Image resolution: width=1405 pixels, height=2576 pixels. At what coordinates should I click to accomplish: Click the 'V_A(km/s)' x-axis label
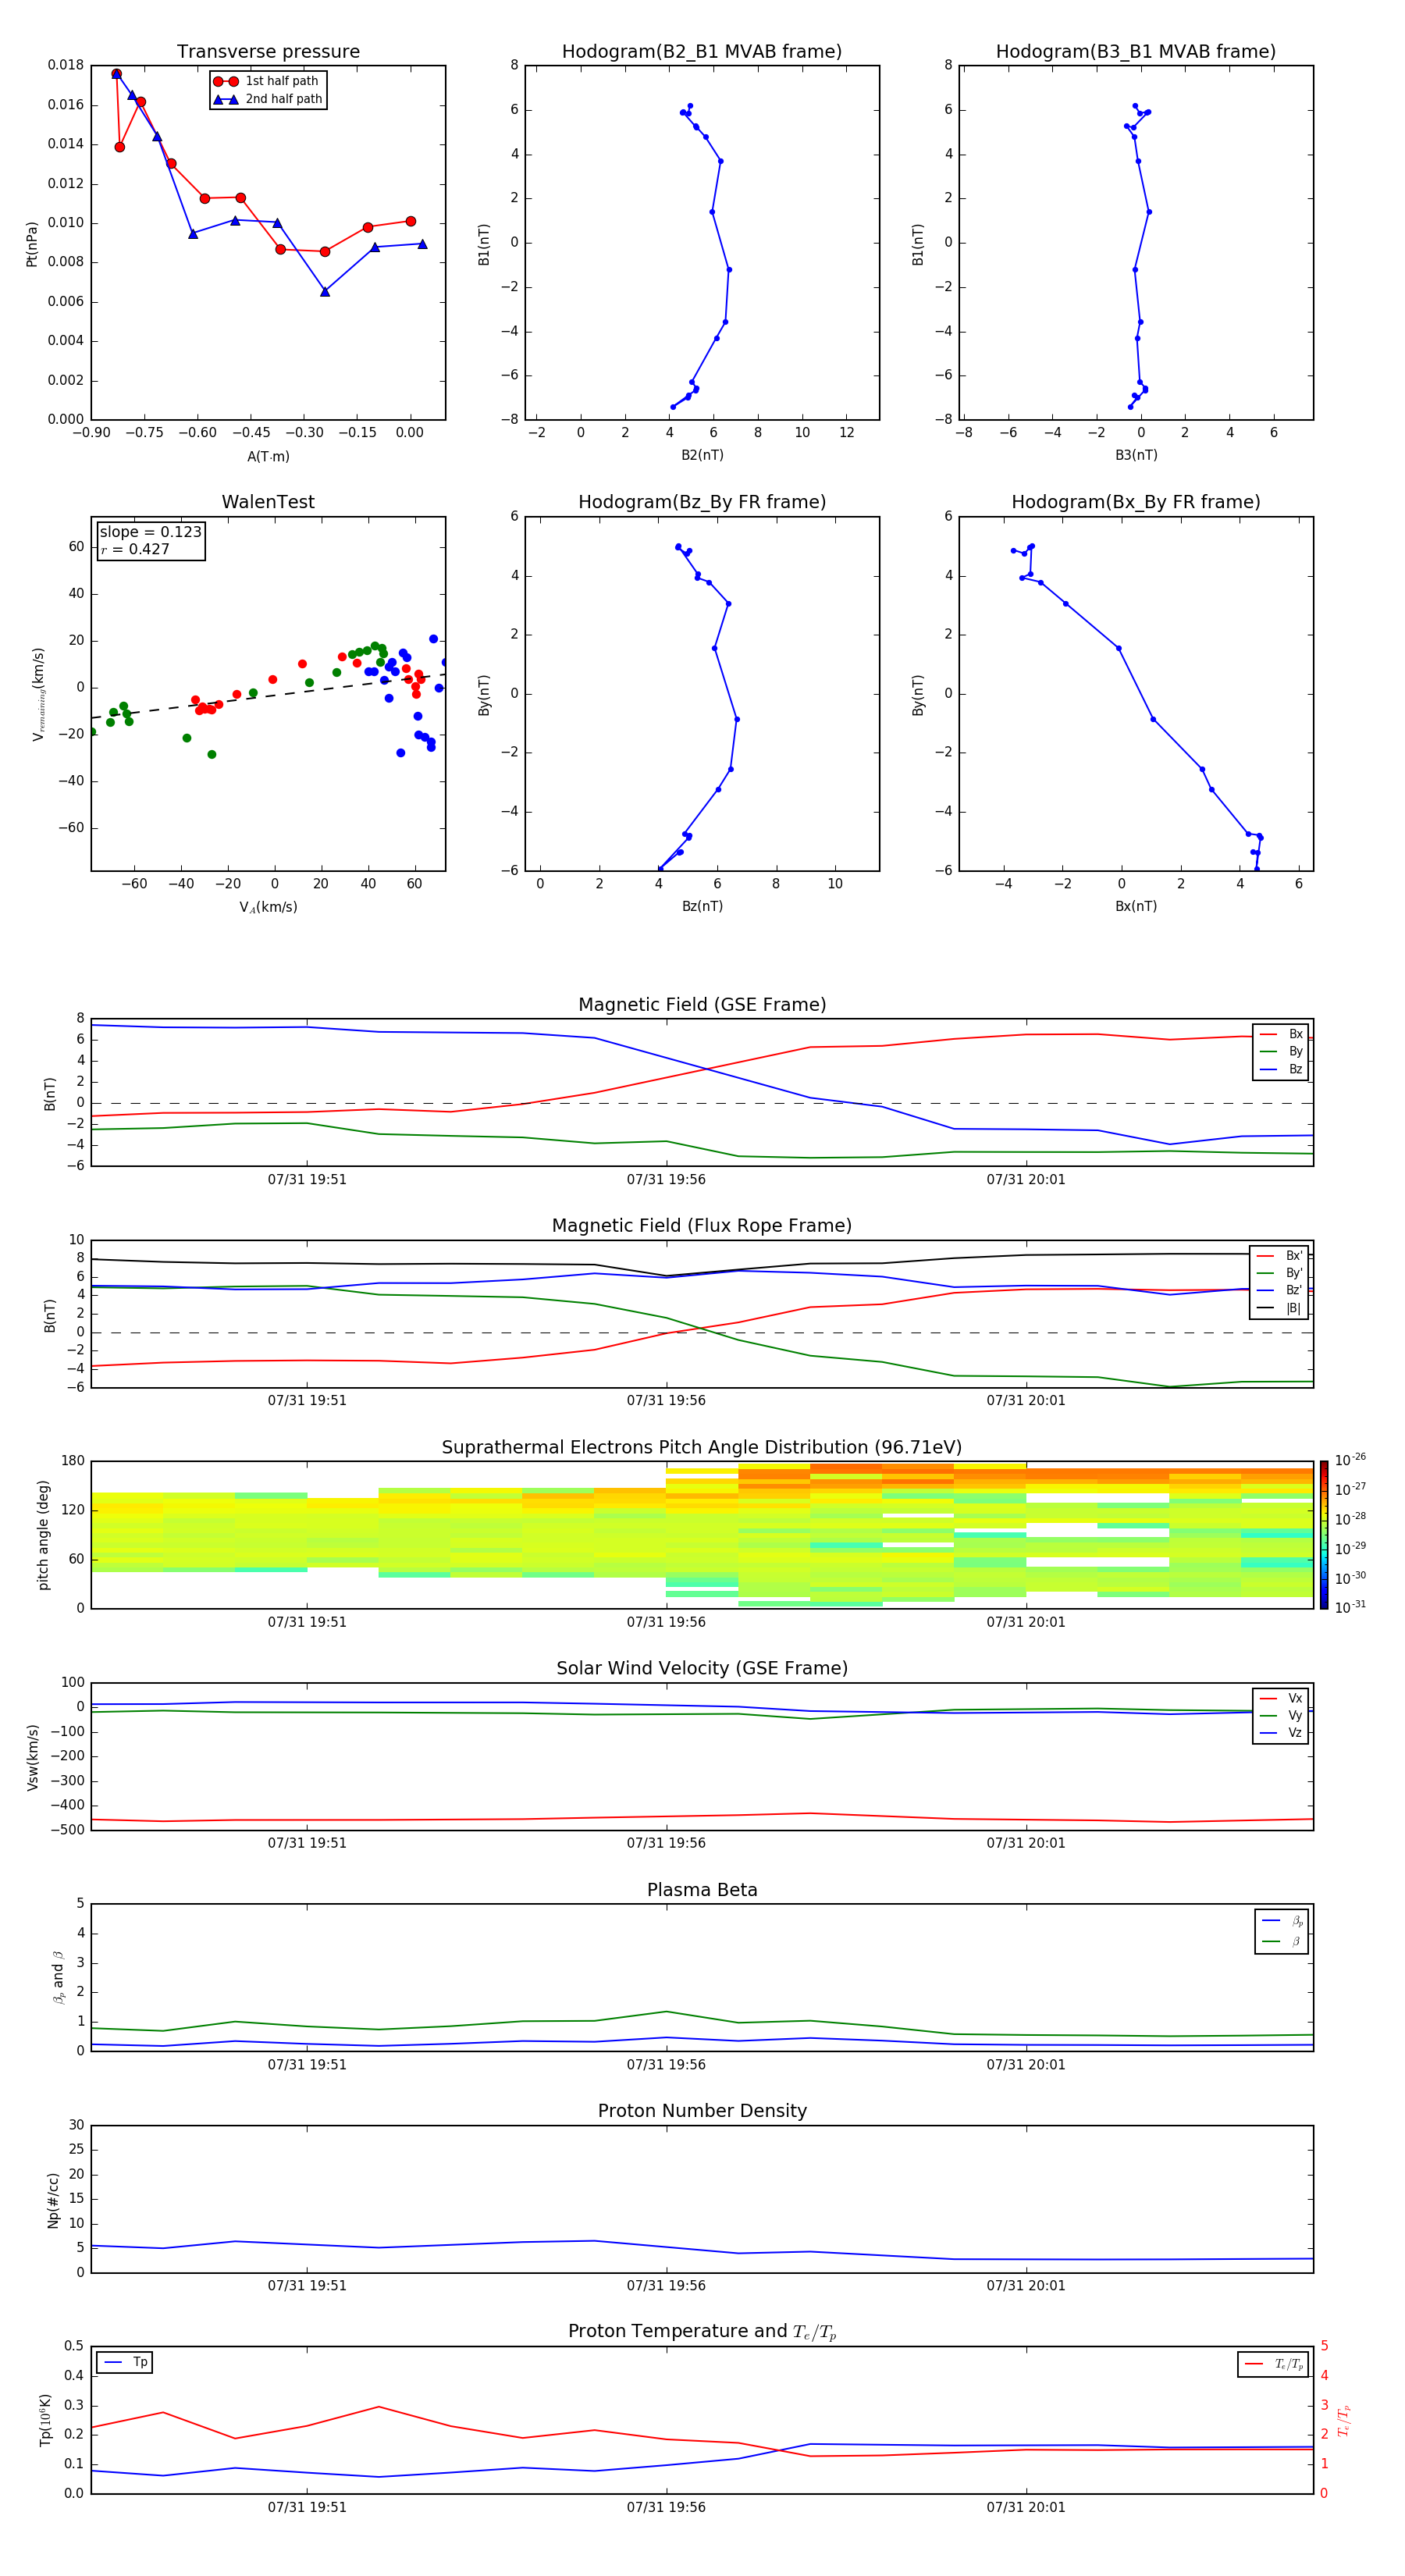click(x=268, y=907)
